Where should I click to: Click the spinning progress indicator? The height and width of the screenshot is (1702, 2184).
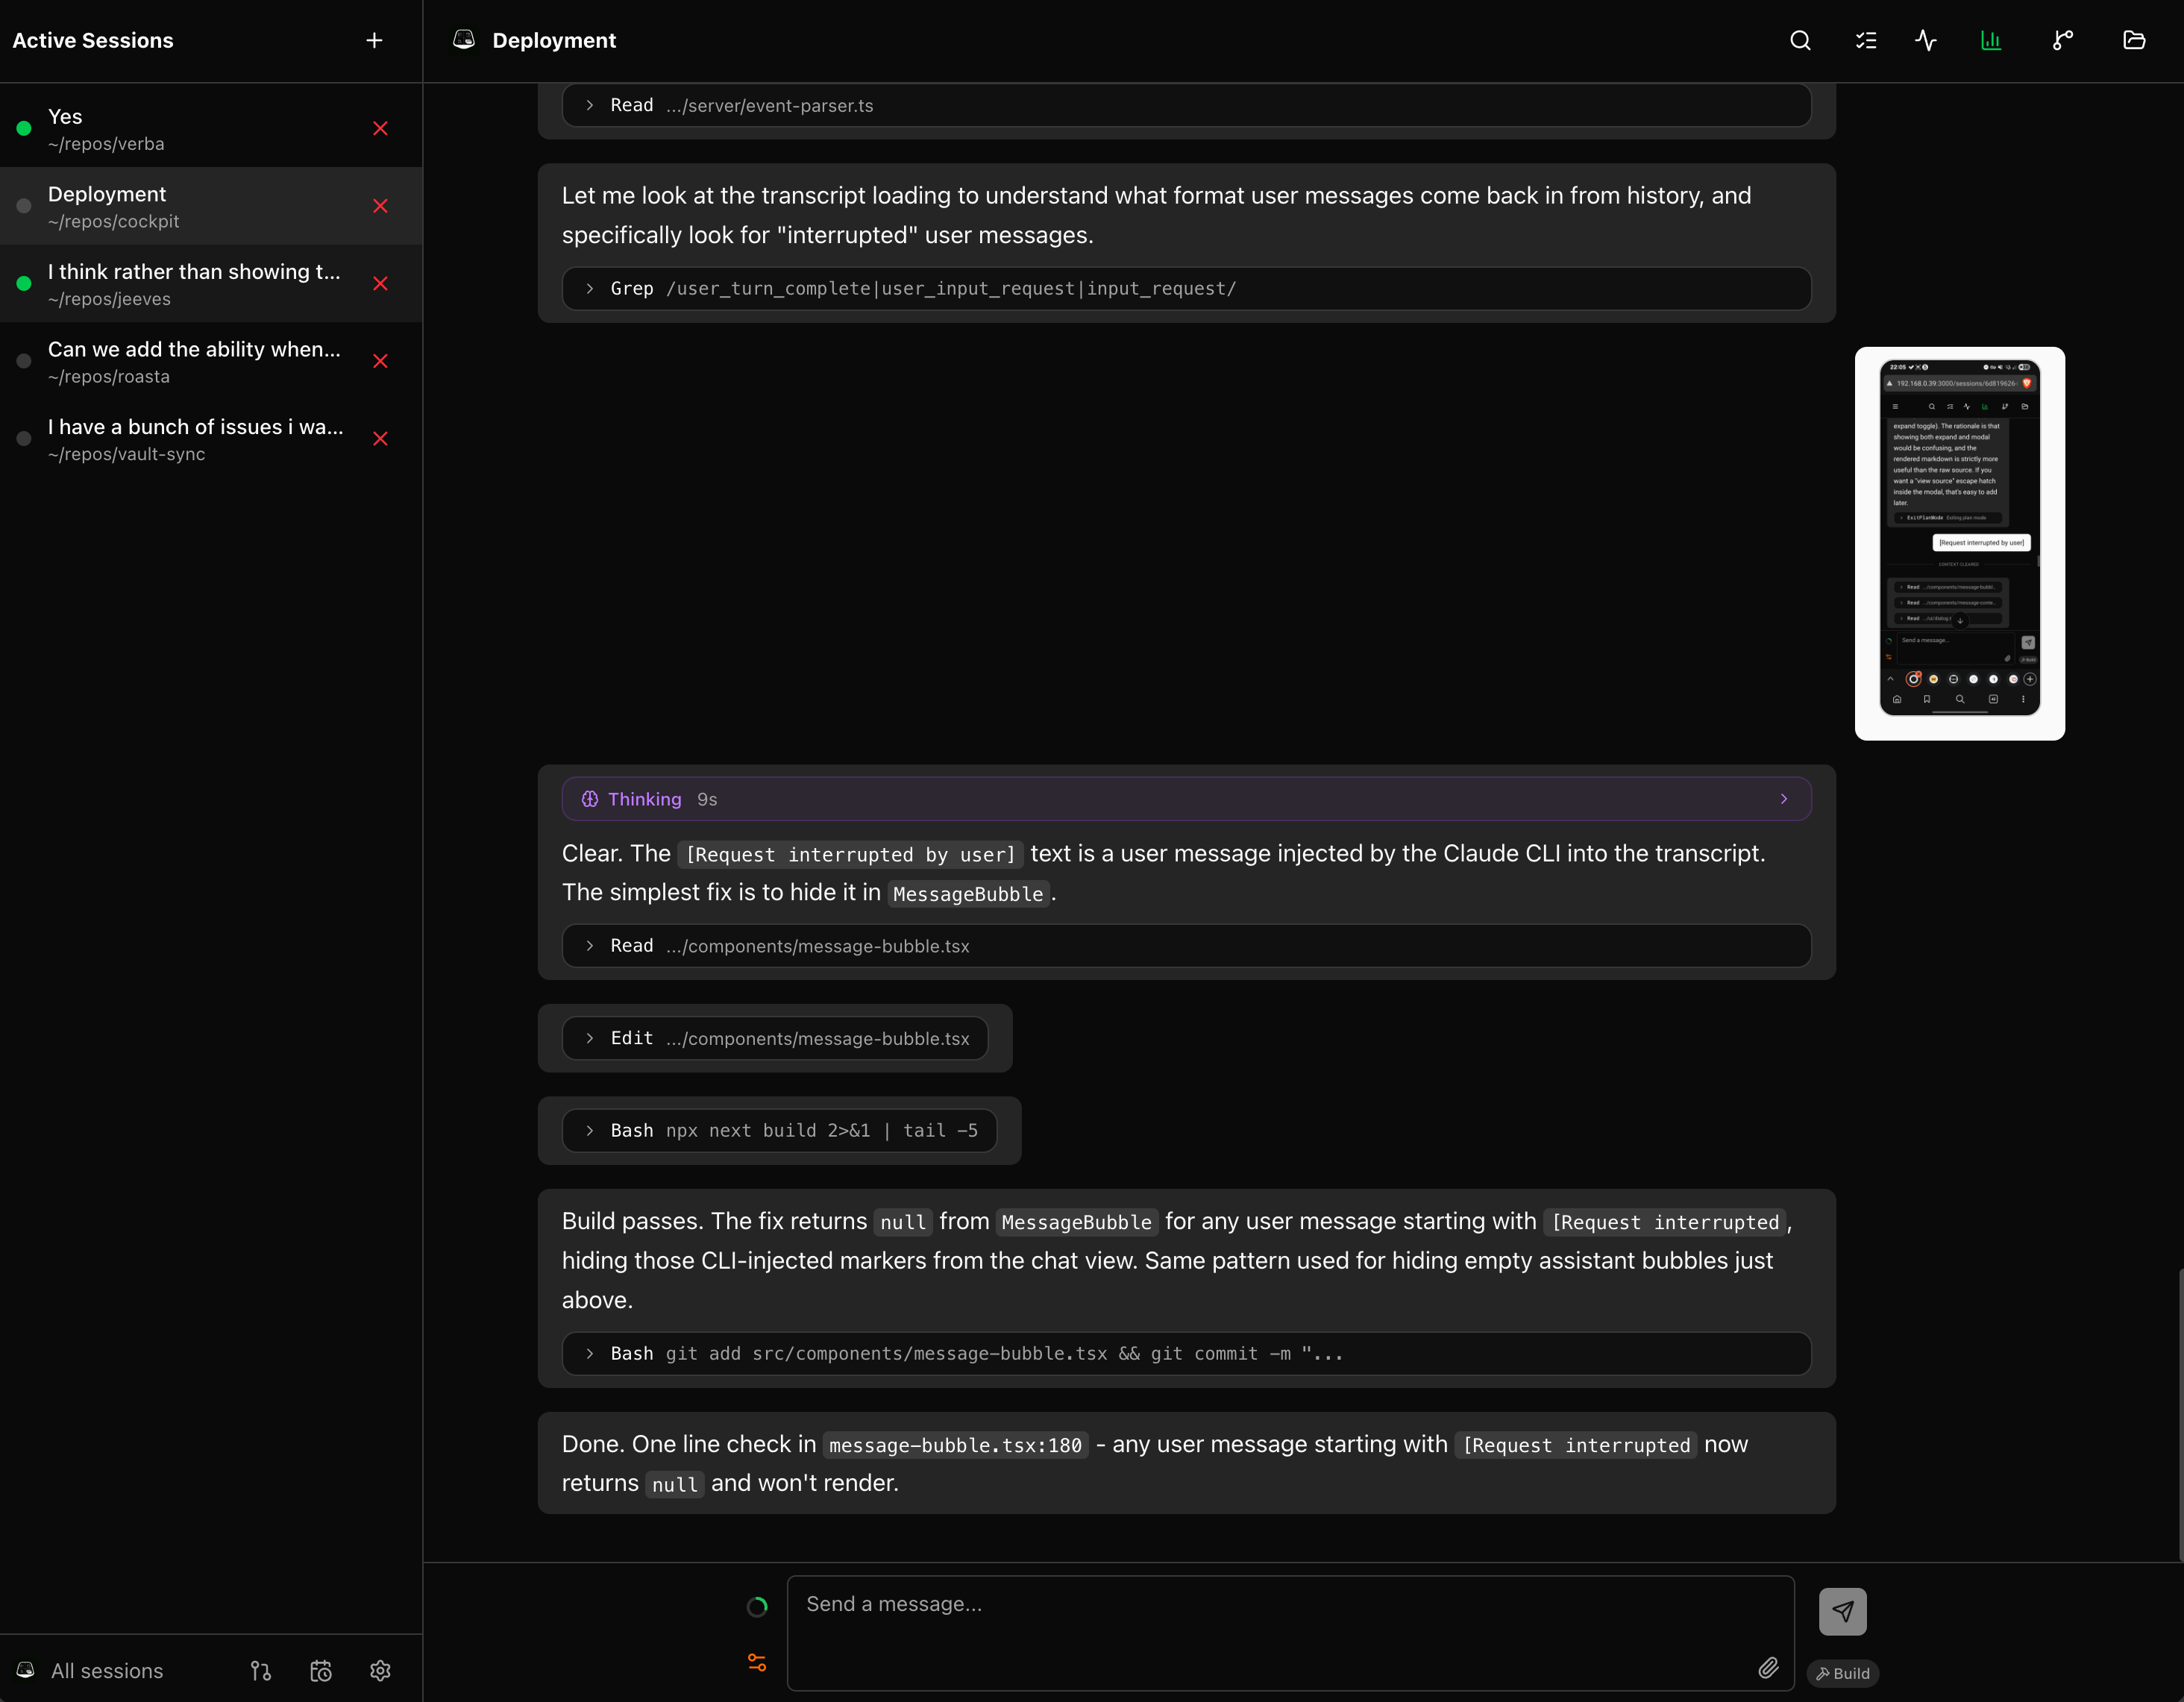click(757, 1606)
